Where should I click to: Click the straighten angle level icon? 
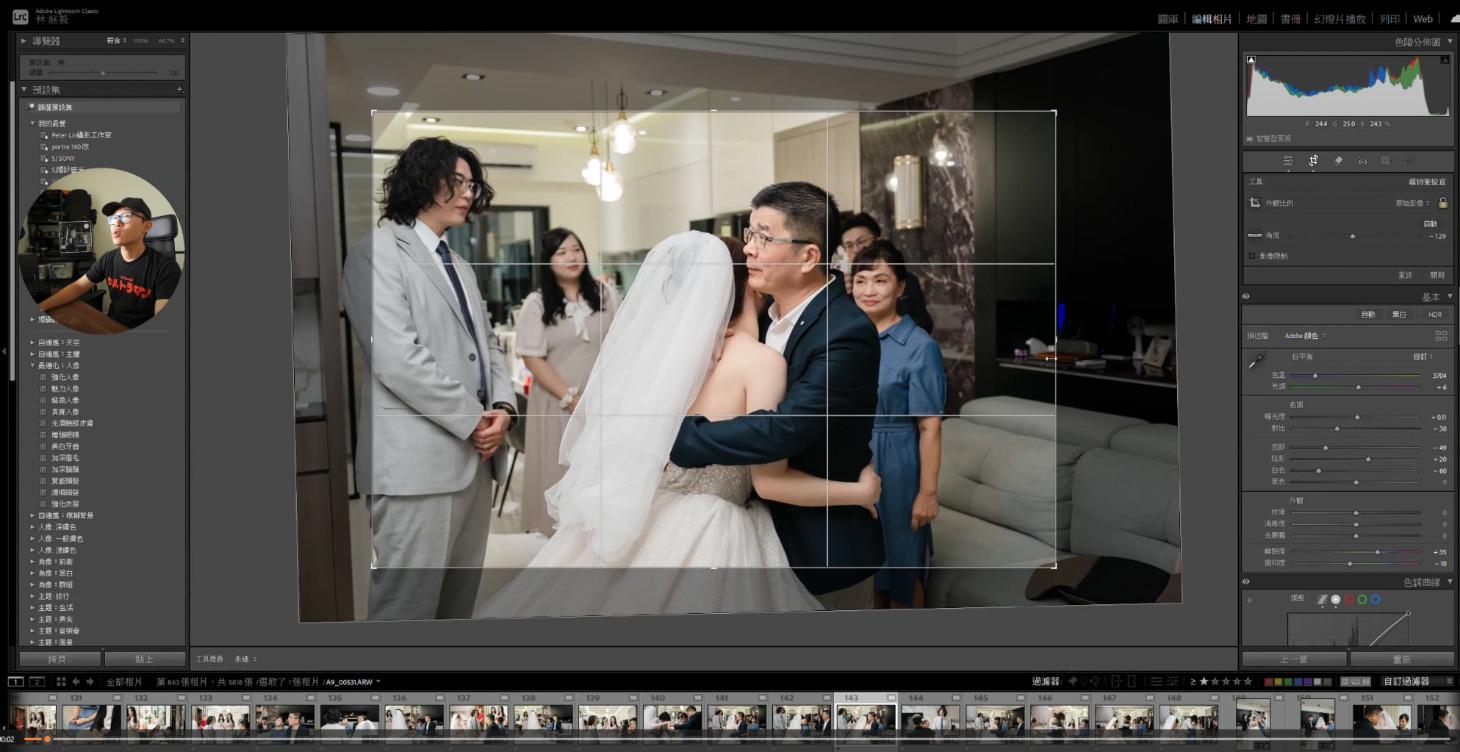(x=1255, y=236)
